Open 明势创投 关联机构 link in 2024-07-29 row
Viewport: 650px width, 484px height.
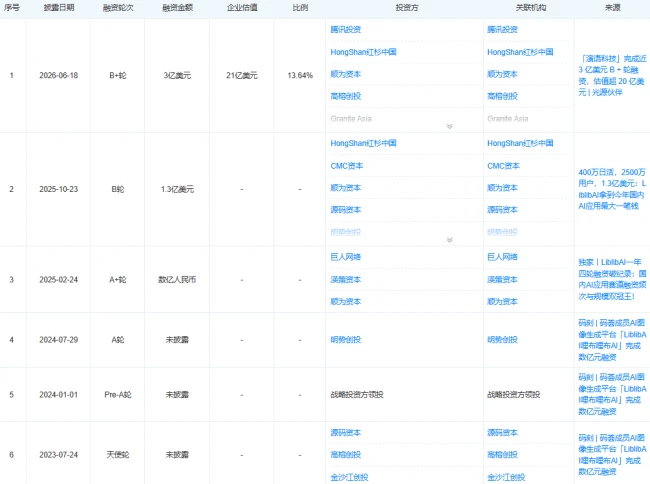coord(502,340)
